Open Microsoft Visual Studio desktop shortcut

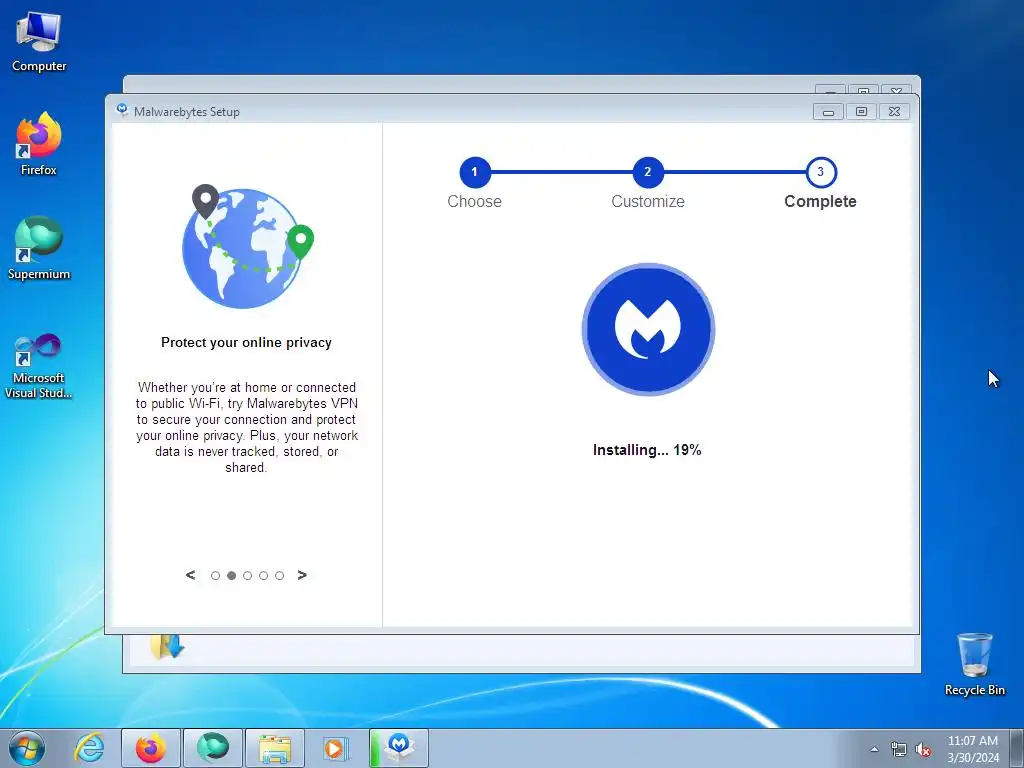coord(39,366)
